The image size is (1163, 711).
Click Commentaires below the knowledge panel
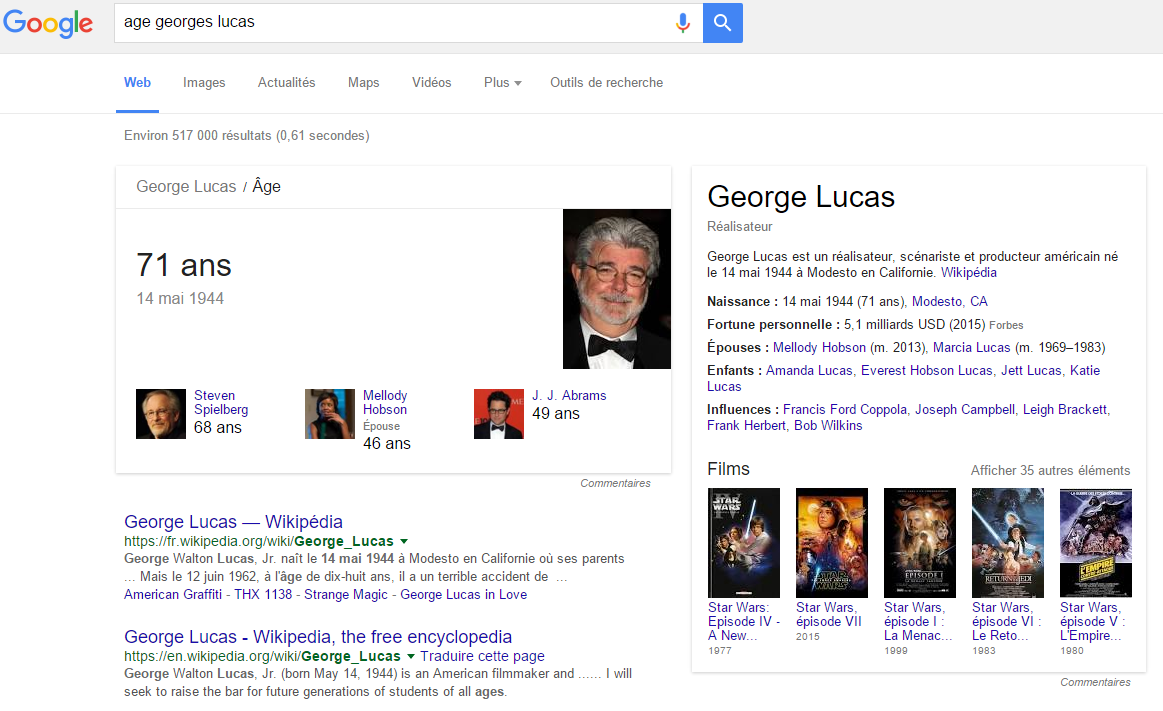[1095, 682]
